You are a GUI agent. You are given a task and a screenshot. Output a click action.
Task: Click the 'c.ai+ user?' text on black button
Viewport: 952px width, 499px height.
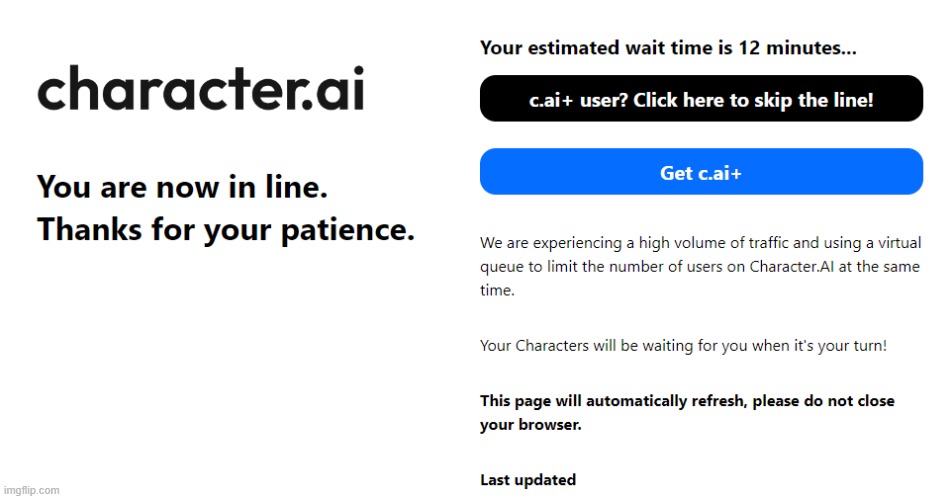click(x=578, y=100)
